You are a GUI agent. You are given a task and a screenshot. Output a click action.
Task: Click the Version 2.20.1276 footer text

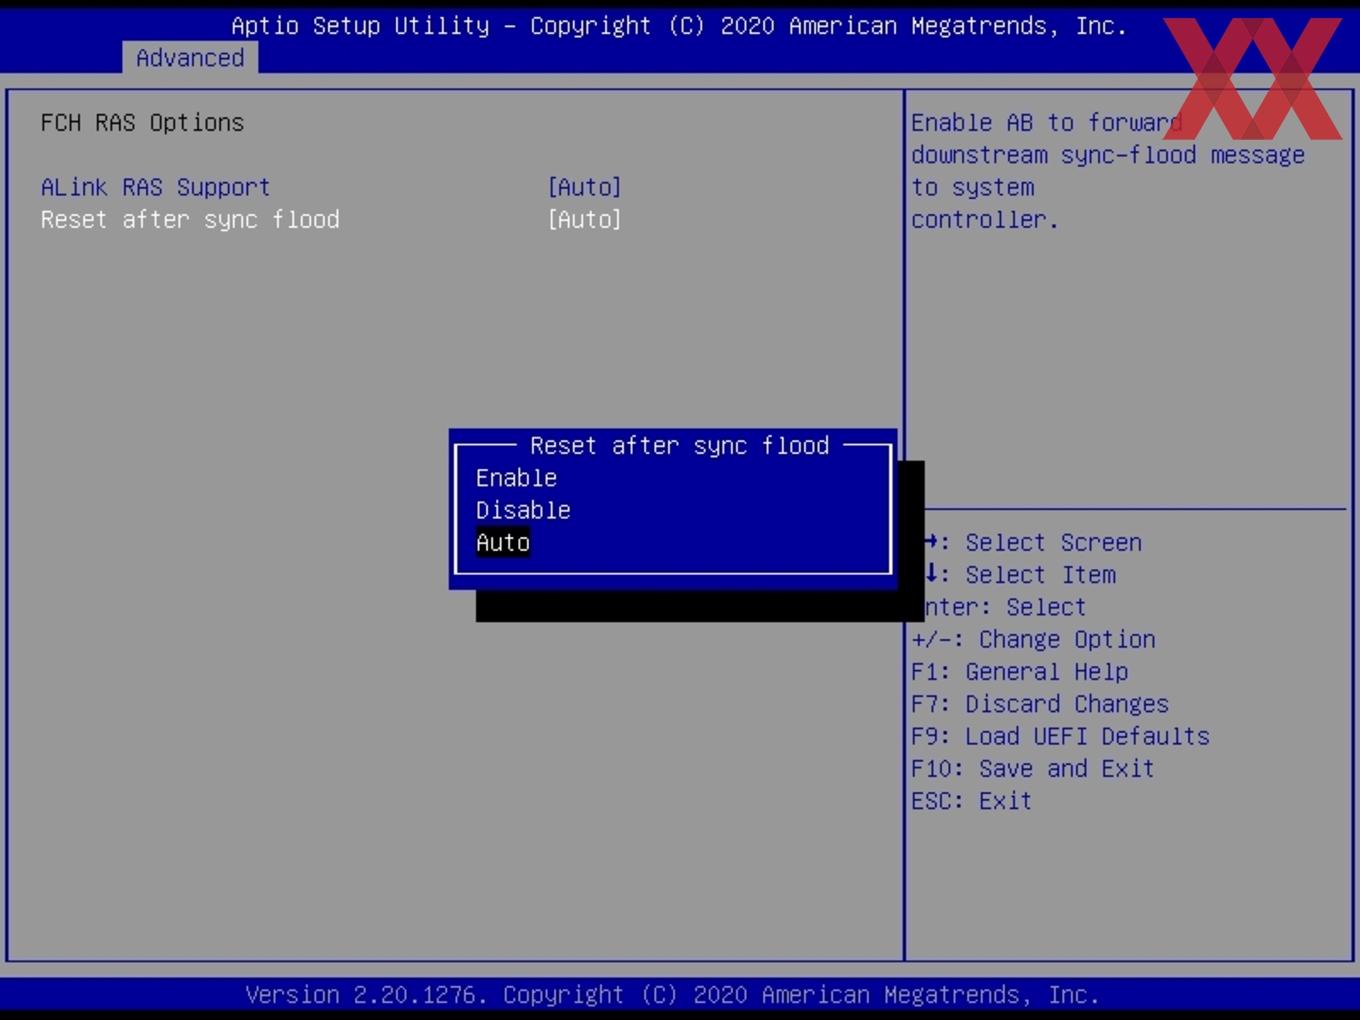point(672,994)
